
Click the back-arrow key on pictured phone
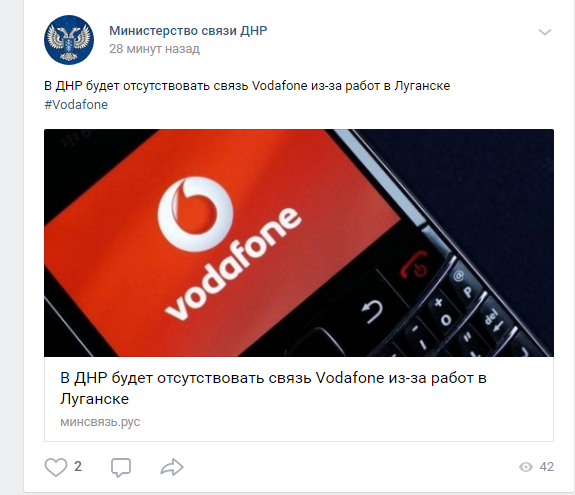click(372, 311)
